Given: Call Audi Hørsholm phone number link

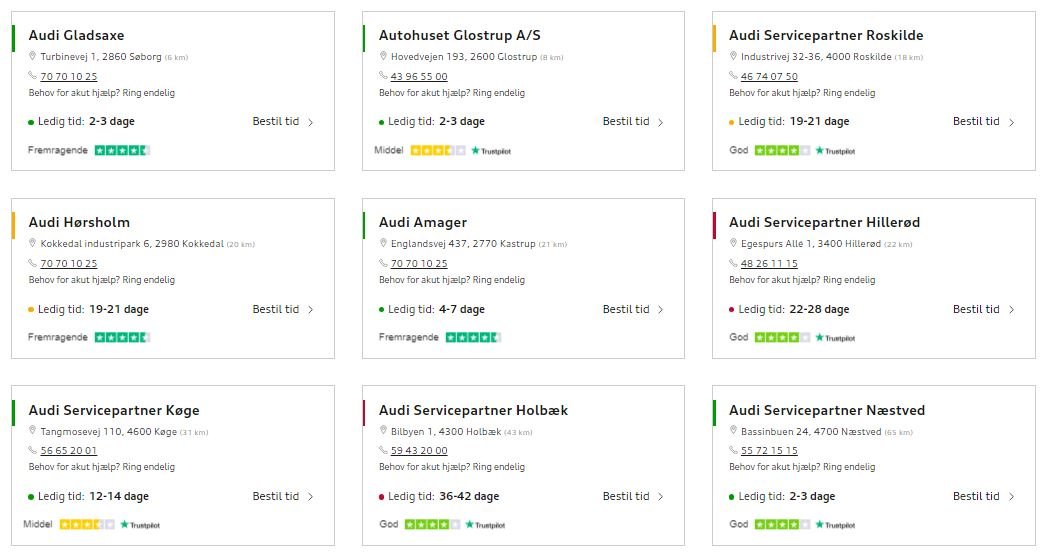Looking at the screenshot, I should pyautogui.click(x=69, y=264).
